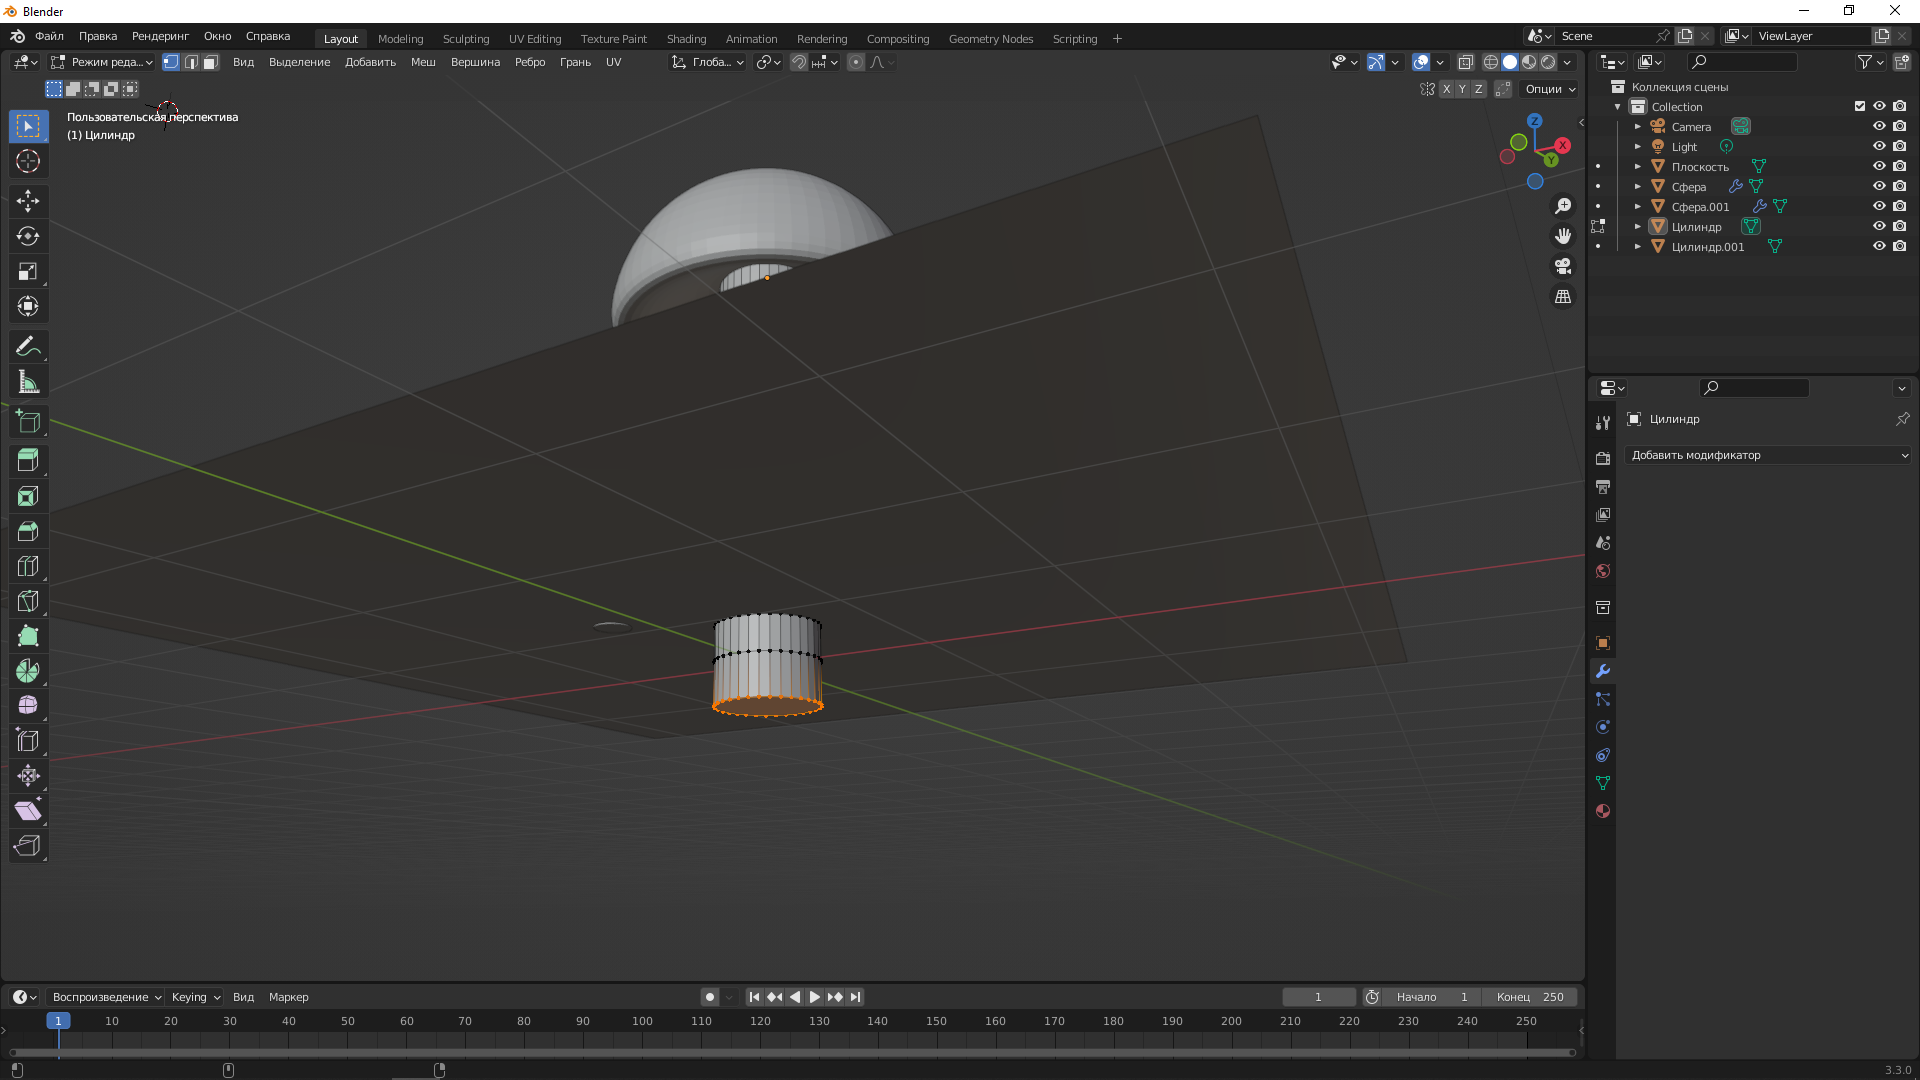Switch to UV Editing workspace tab
This screenshot has width=1920, height=1080.
pyautogui.click(x=535, y=38)
